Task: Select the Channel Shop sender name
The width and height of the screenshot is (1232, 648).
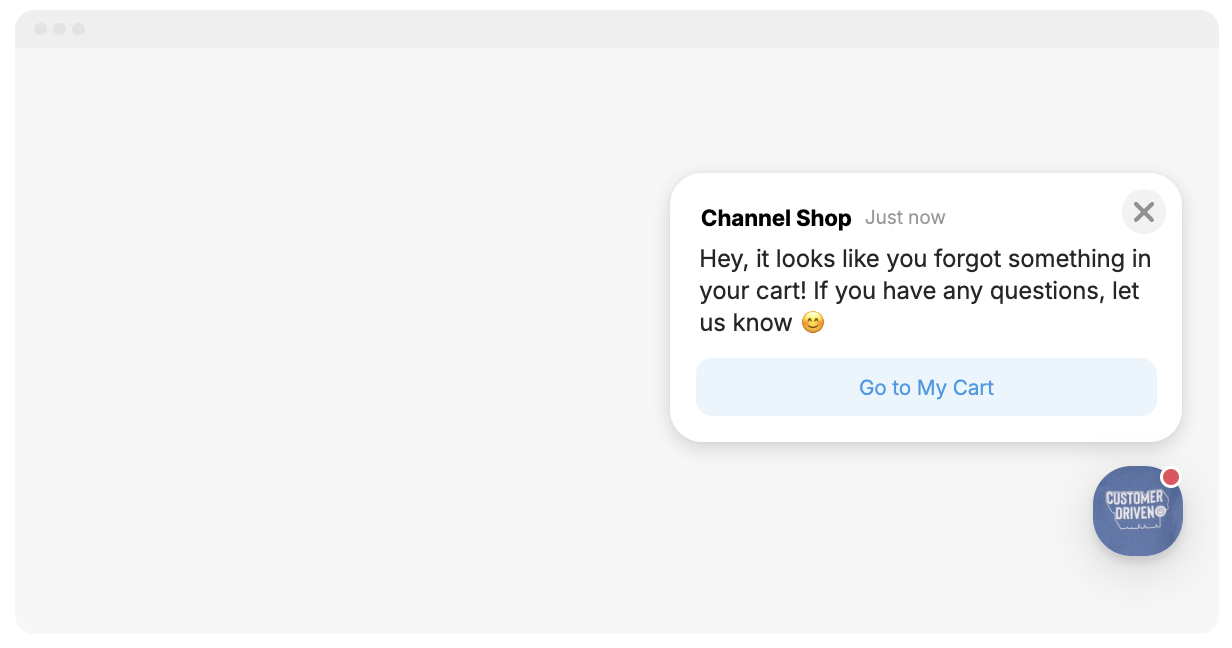Action: tap(776, 218)
